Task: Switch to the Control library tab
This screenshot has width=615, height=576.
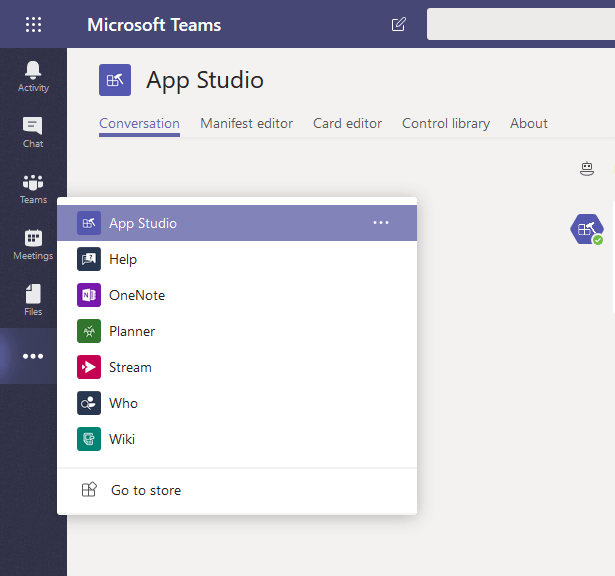Action: pos(446,124)
